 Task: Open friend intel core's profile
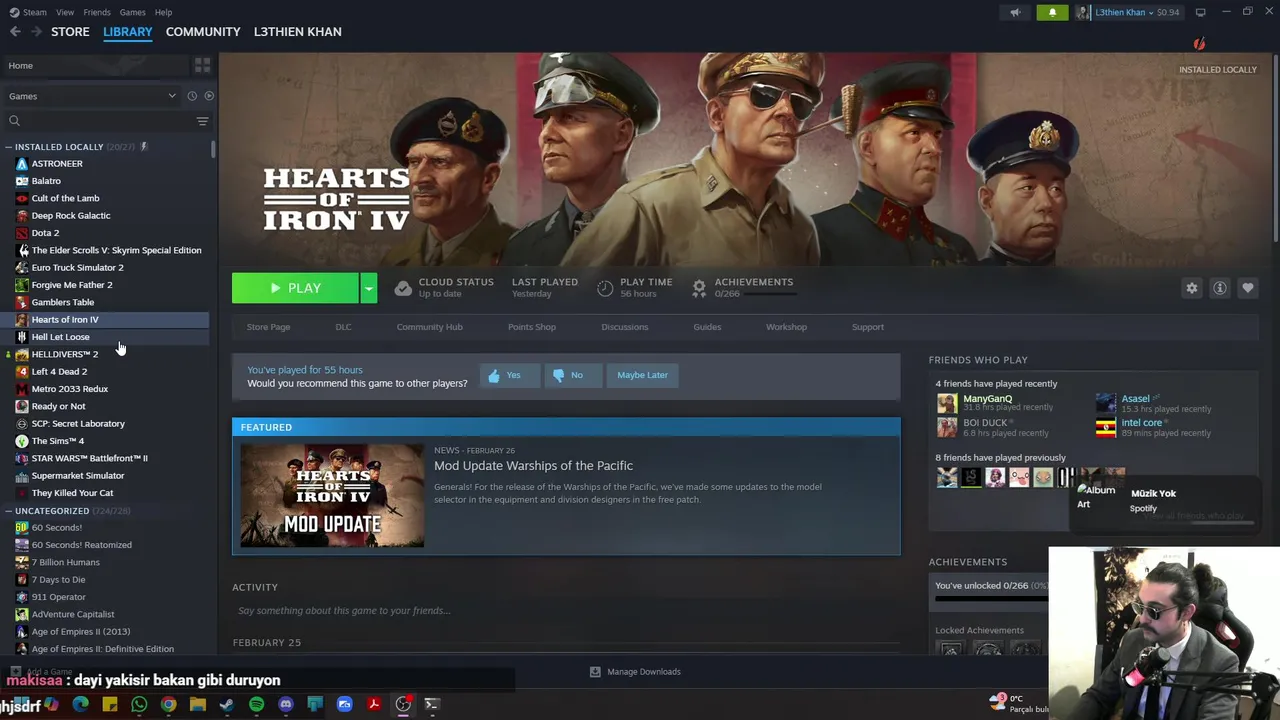[x=1141, y=423]
